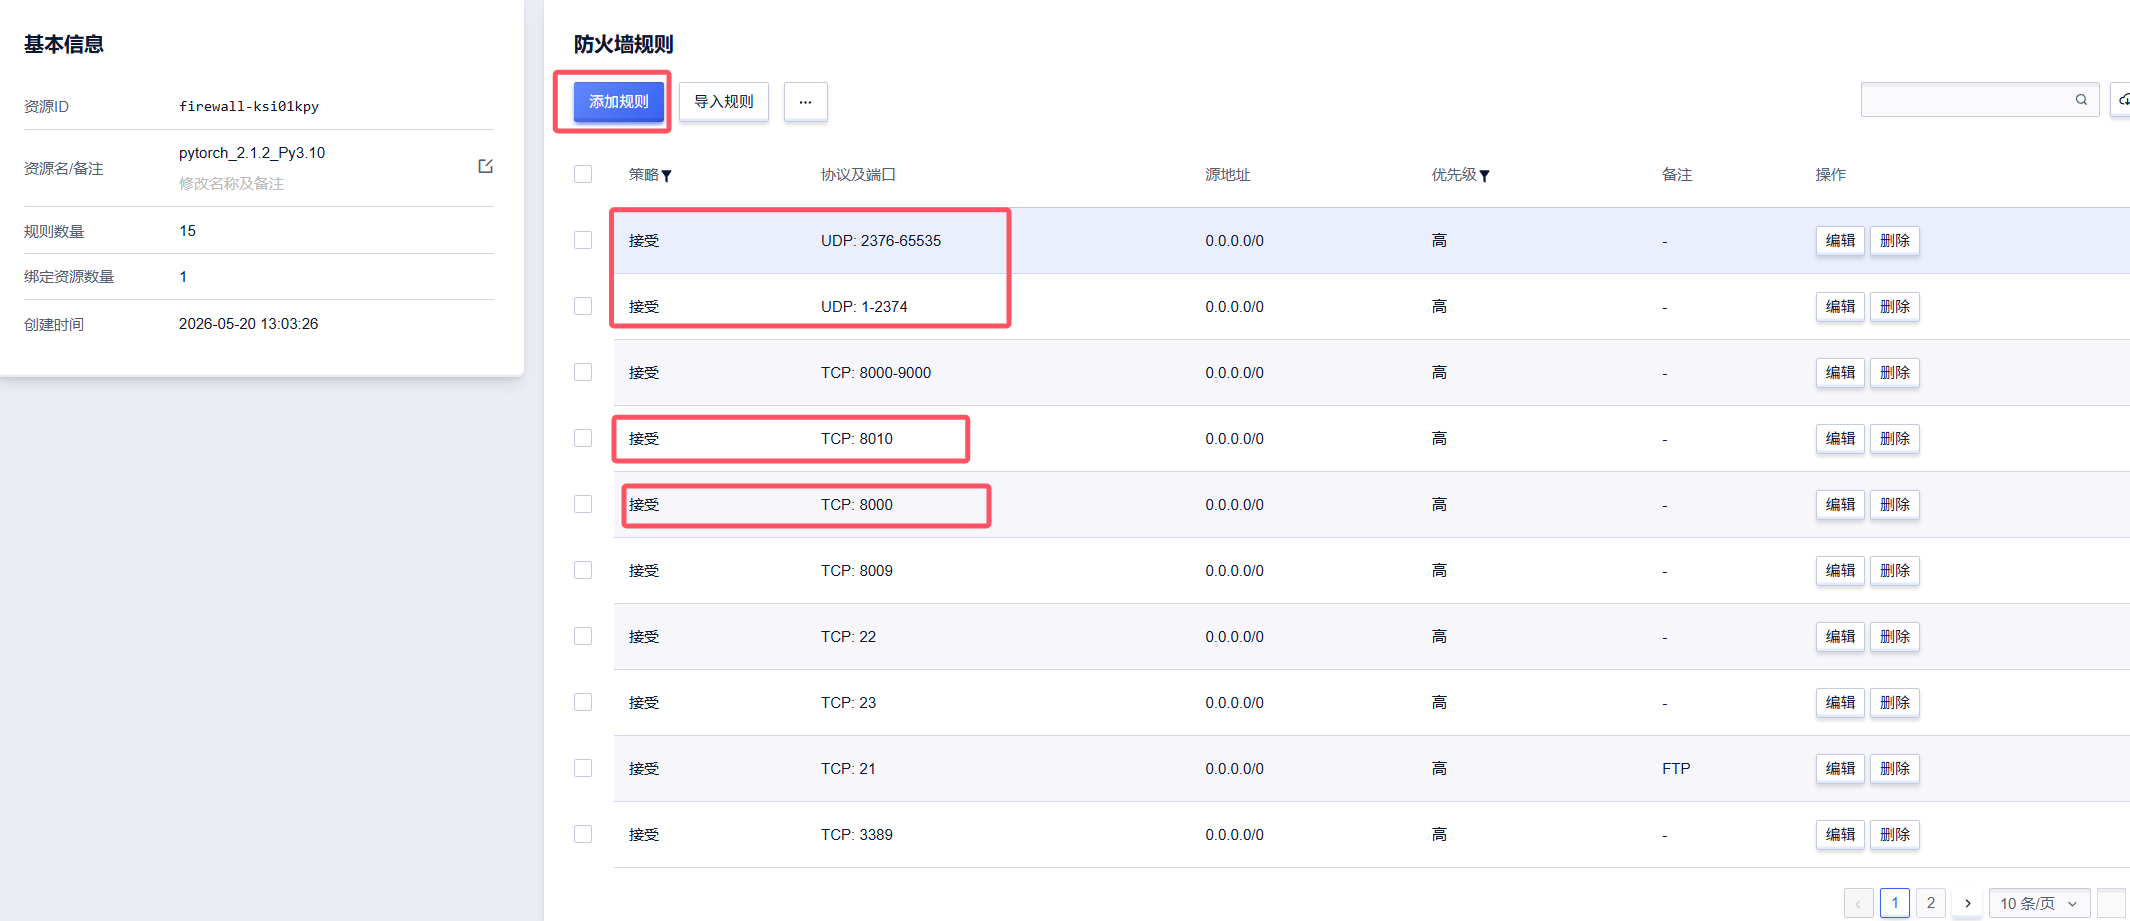2130x921 pixels.
Task: Check the TCP: 8010 rule checkbox
Action: point(583,438)
